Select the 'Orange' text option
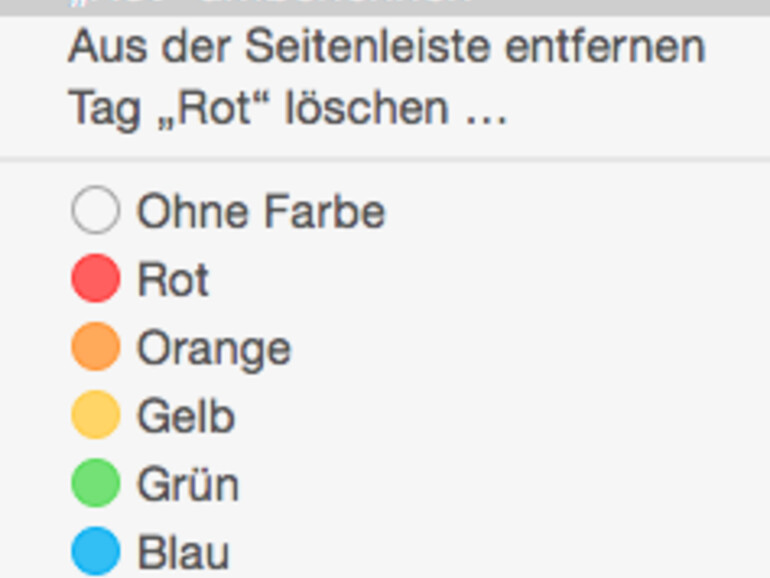This screenshot has width=770, height=578. point(213,348)
